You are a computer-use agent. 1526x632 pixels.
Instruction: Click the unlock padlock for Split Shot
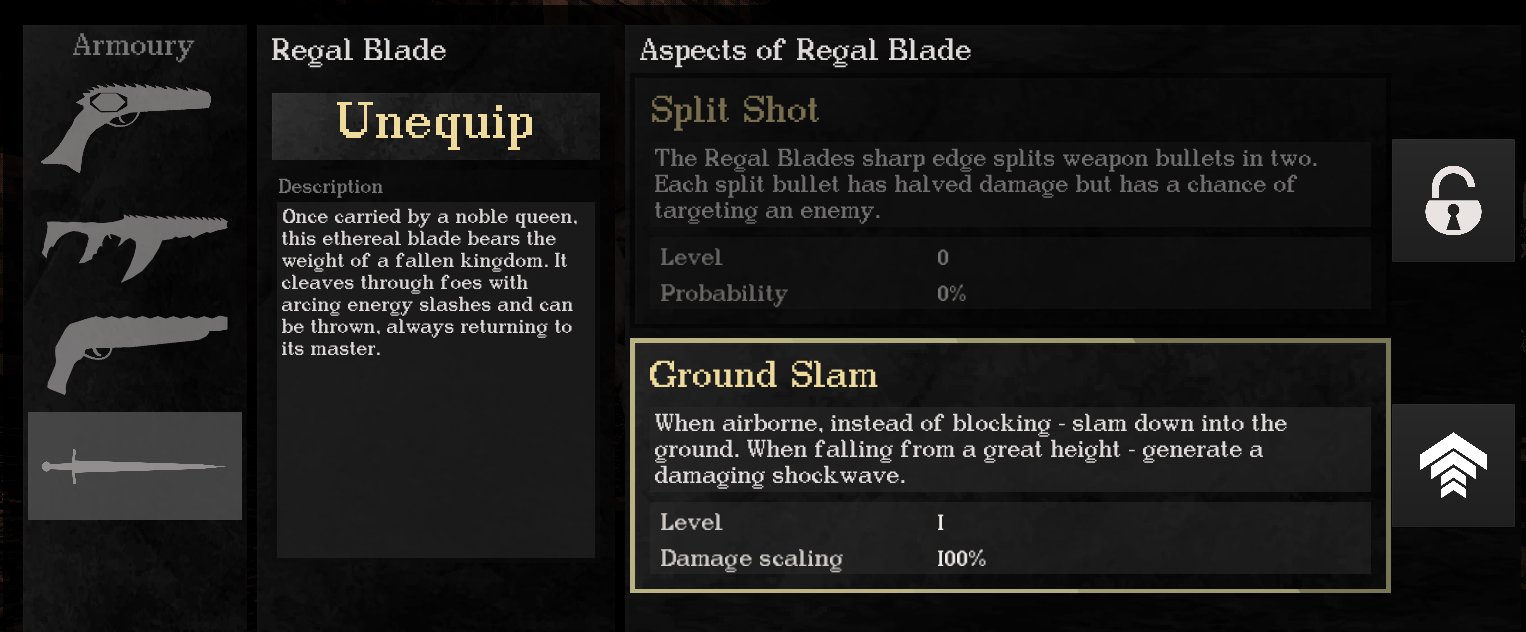pos(1453,201)
